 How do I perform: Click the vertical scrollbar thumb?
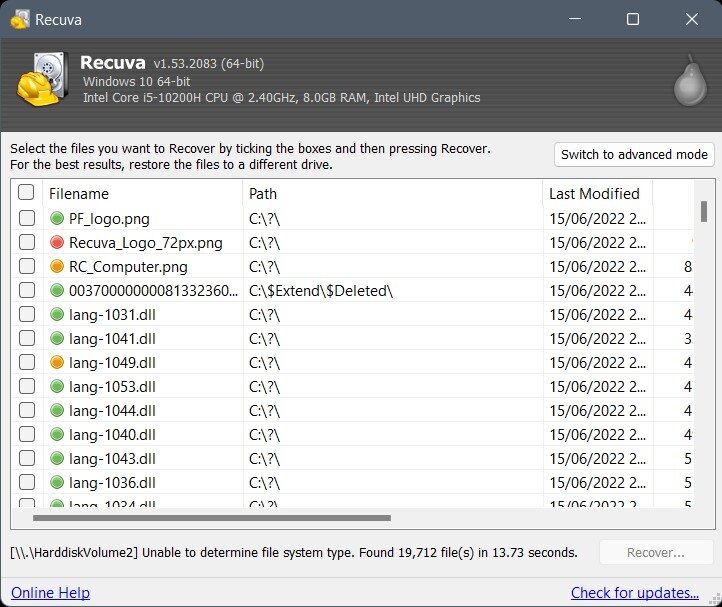(x=704, y=211)
